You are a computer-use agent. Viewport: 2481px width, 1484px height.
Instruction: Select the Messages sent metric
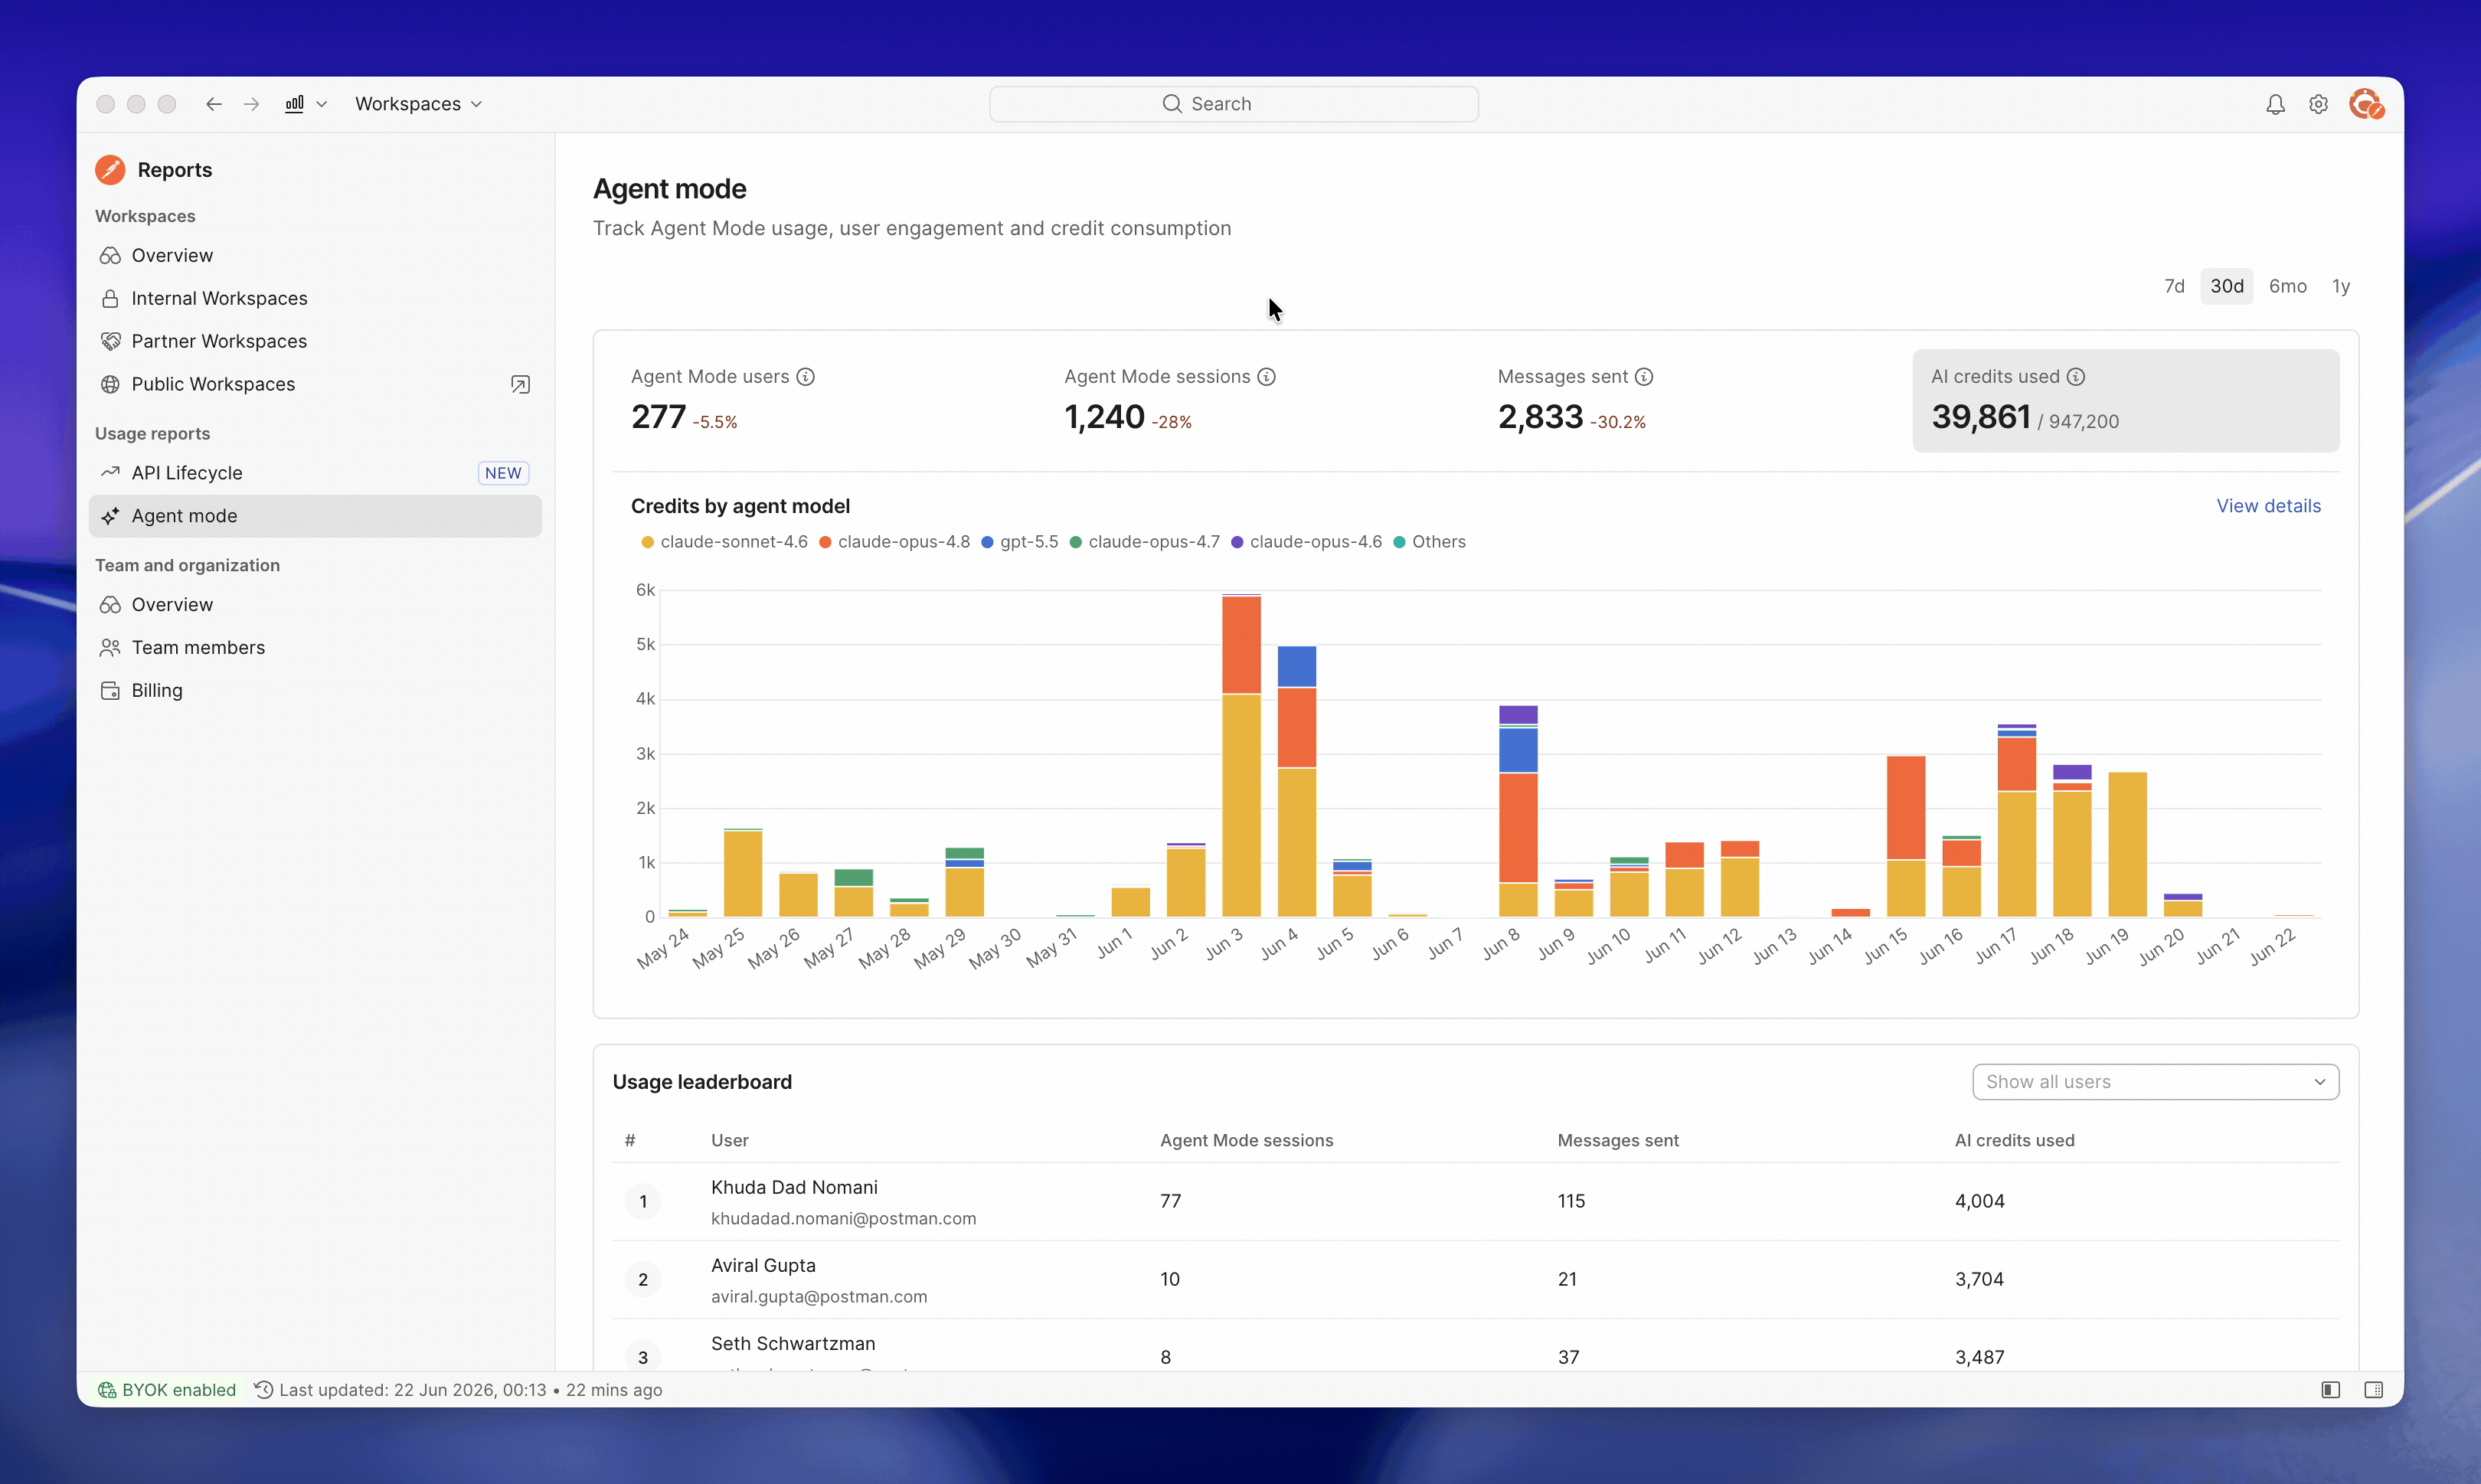1693,400
